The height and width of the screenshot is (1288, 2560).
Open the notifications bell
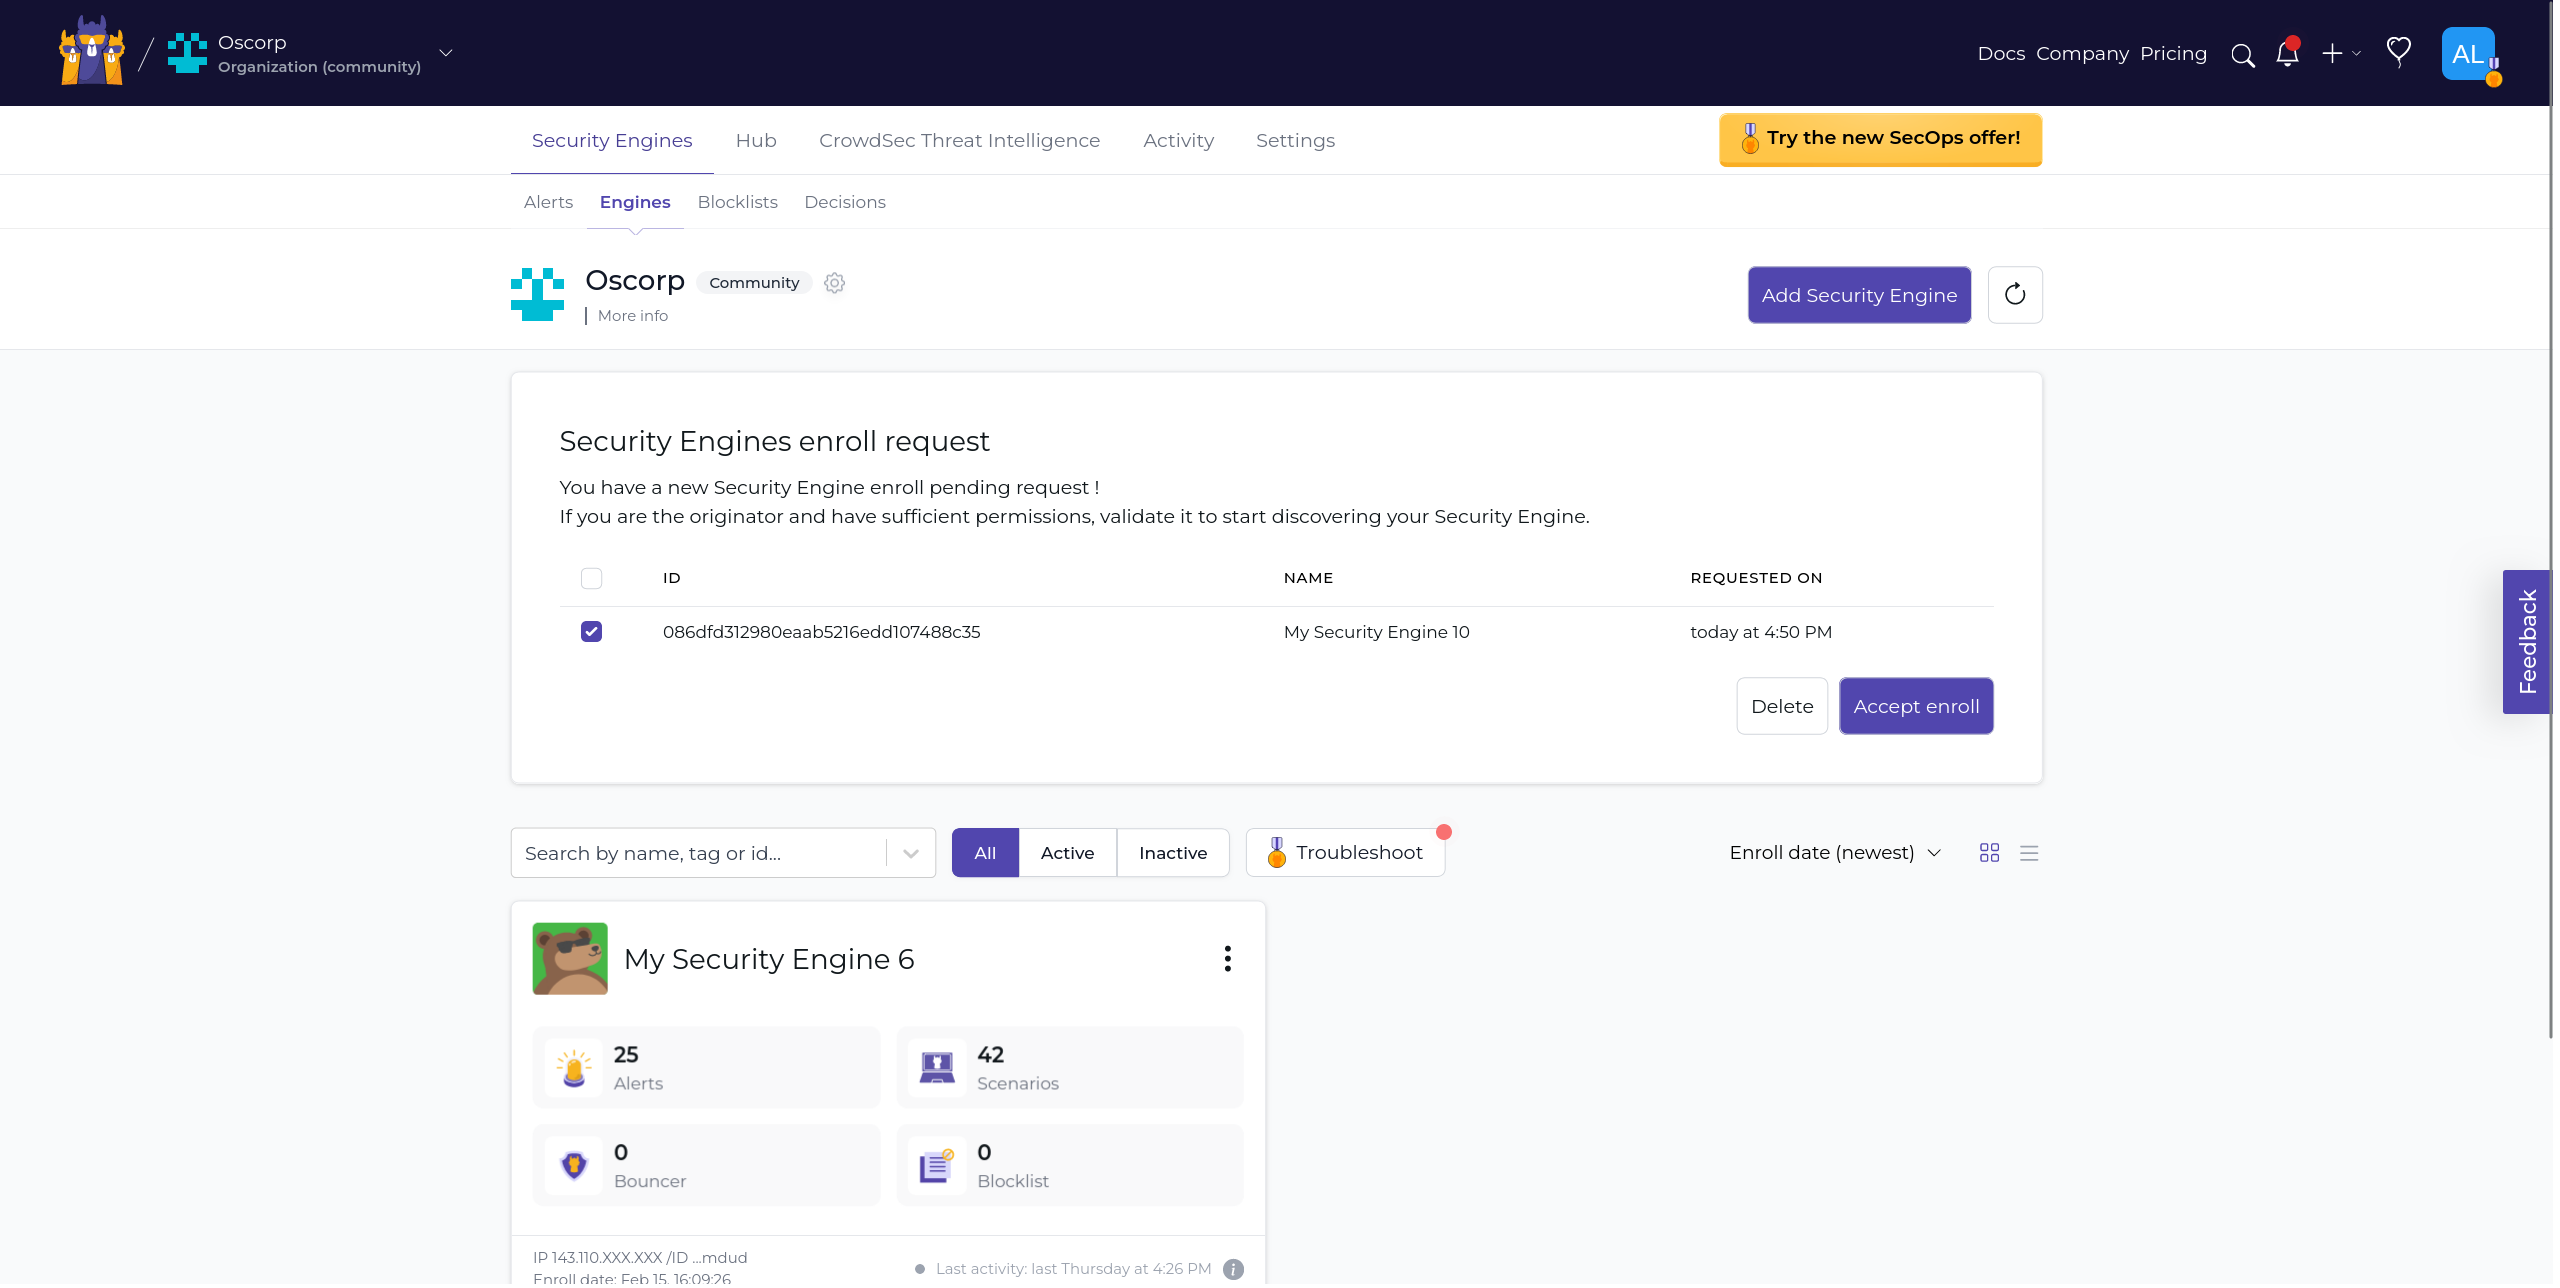[2288, 55]
